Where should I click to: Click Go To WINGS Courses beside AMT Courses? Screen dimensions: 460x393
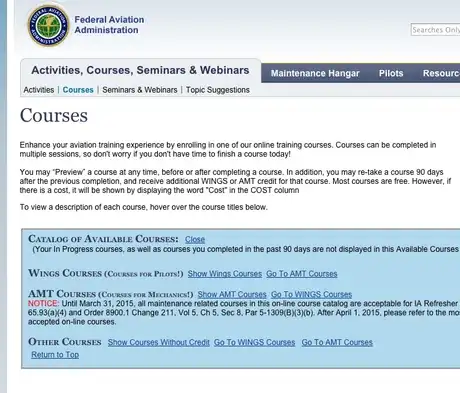pyautogui.click(x=311, y=294)
